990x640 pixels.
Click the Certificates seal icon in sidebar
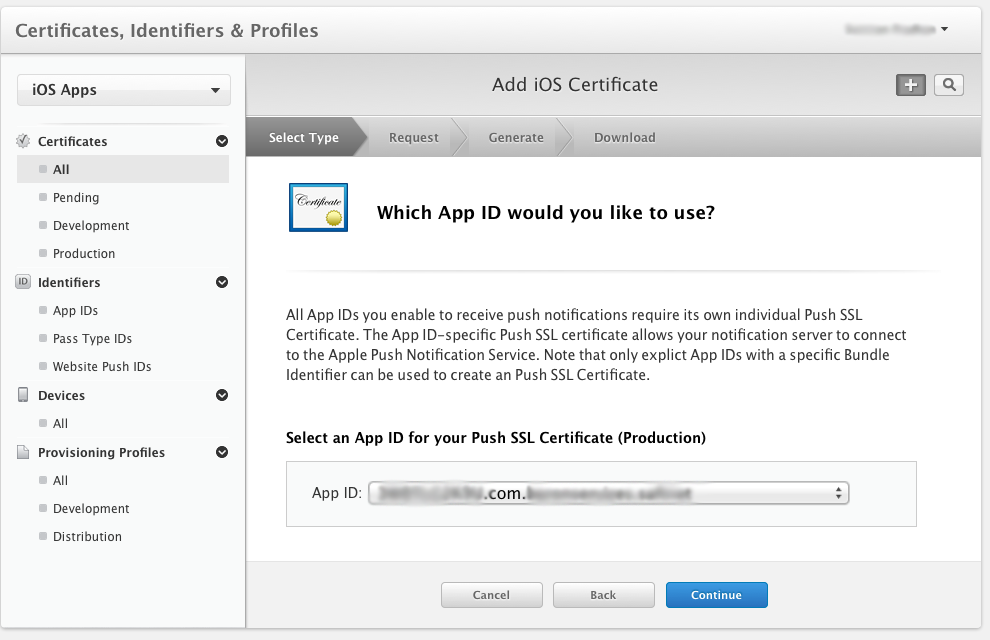[x=24, y=141]
